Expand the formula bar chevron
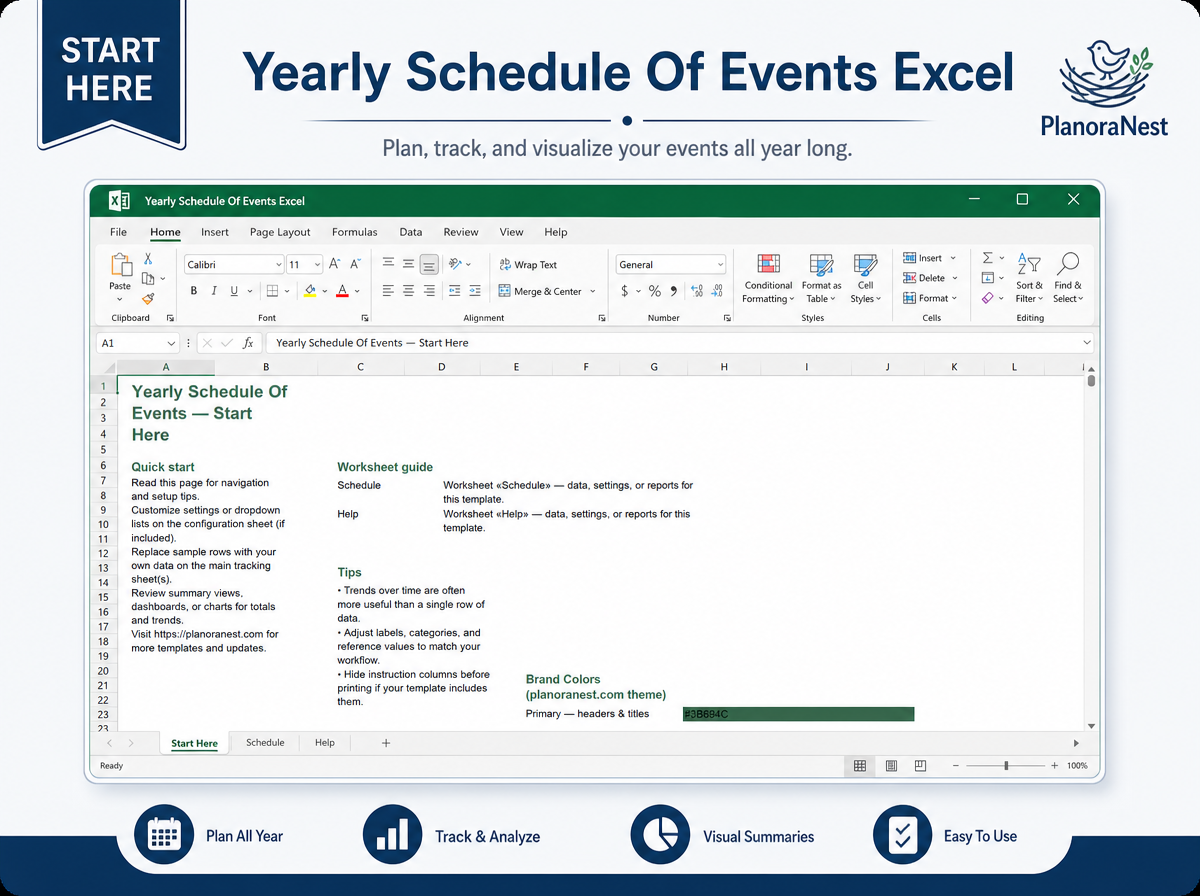The width and height of the screenshot is (1200, 896). tap(1087, 343)
